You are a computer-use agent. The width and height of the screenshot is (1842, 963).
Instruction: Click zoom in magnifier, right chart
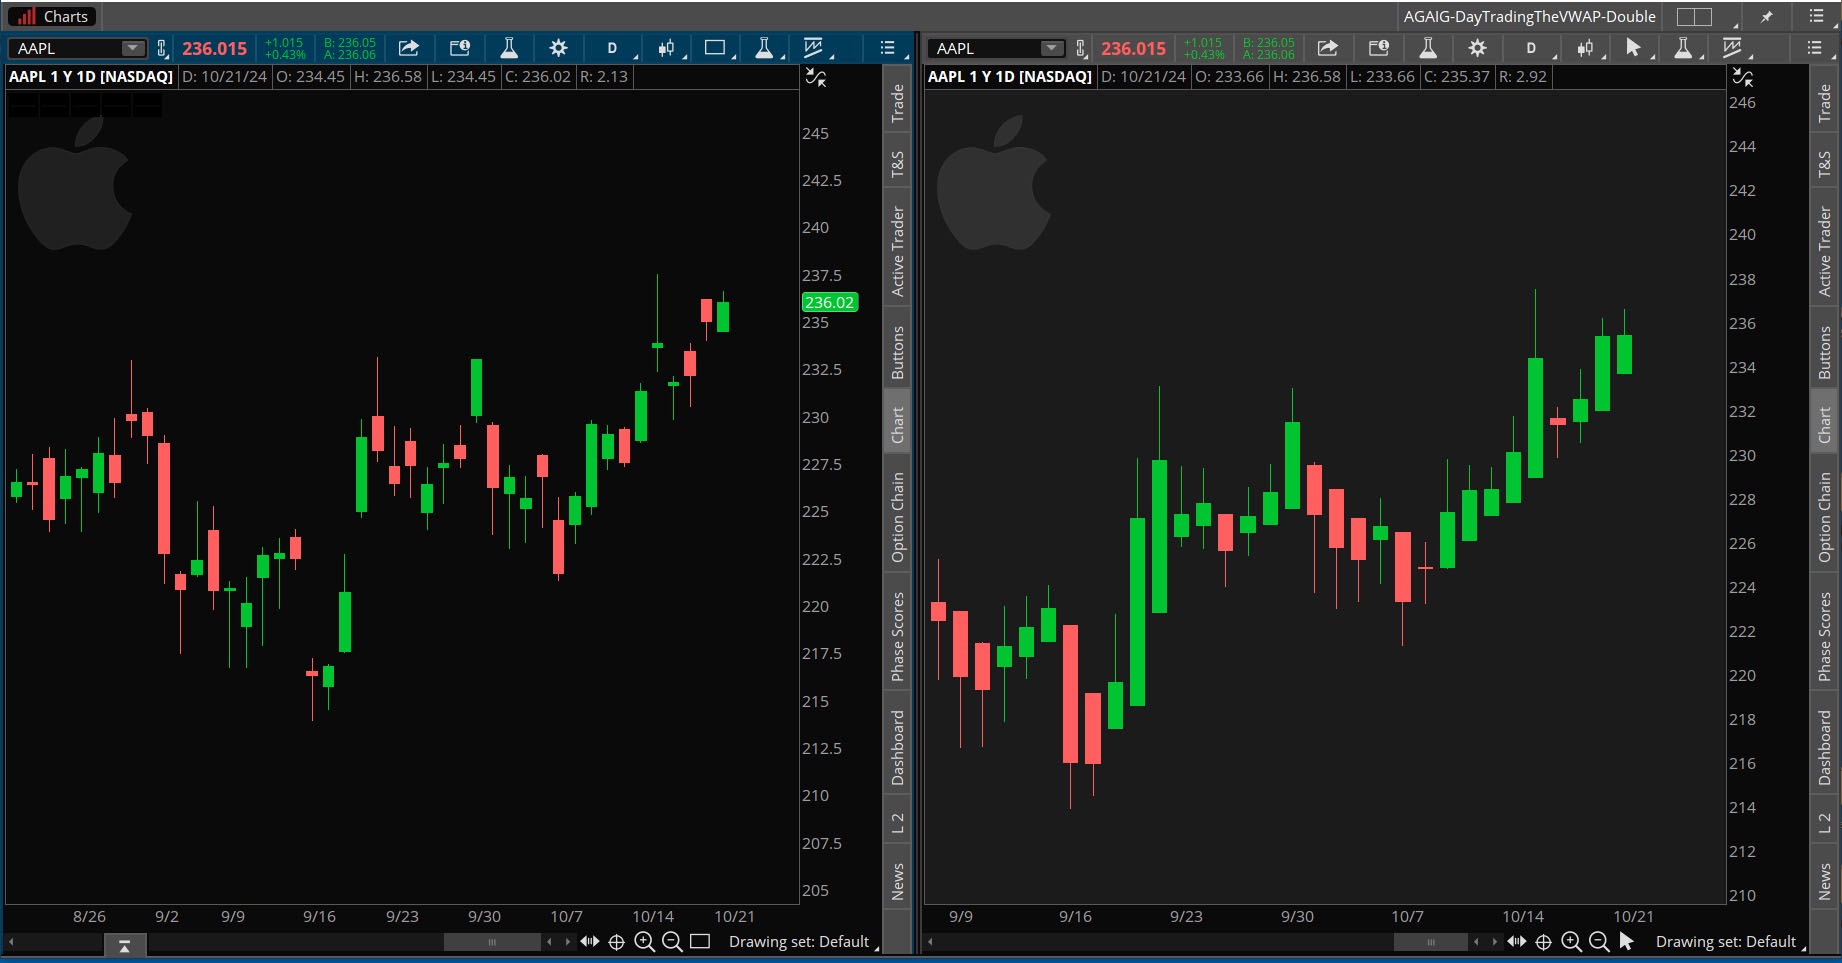[x=1572, y=942]
